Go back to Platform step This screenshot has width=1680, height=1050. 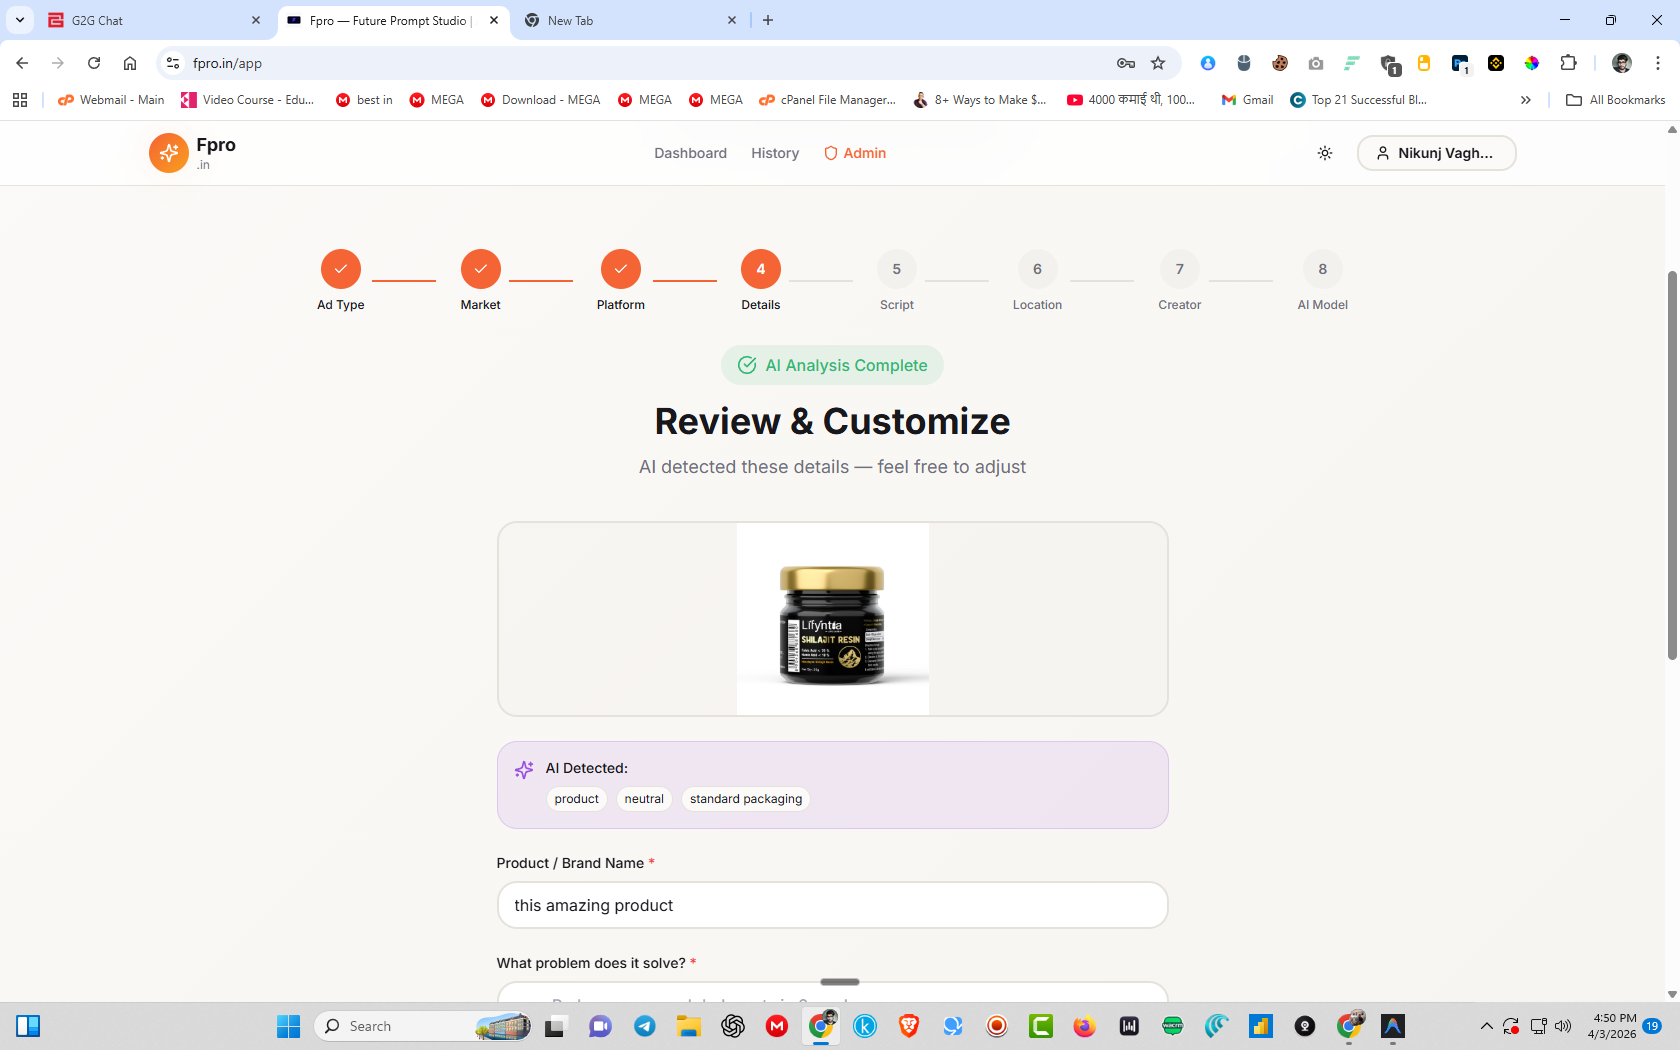[x=621, y=269]
